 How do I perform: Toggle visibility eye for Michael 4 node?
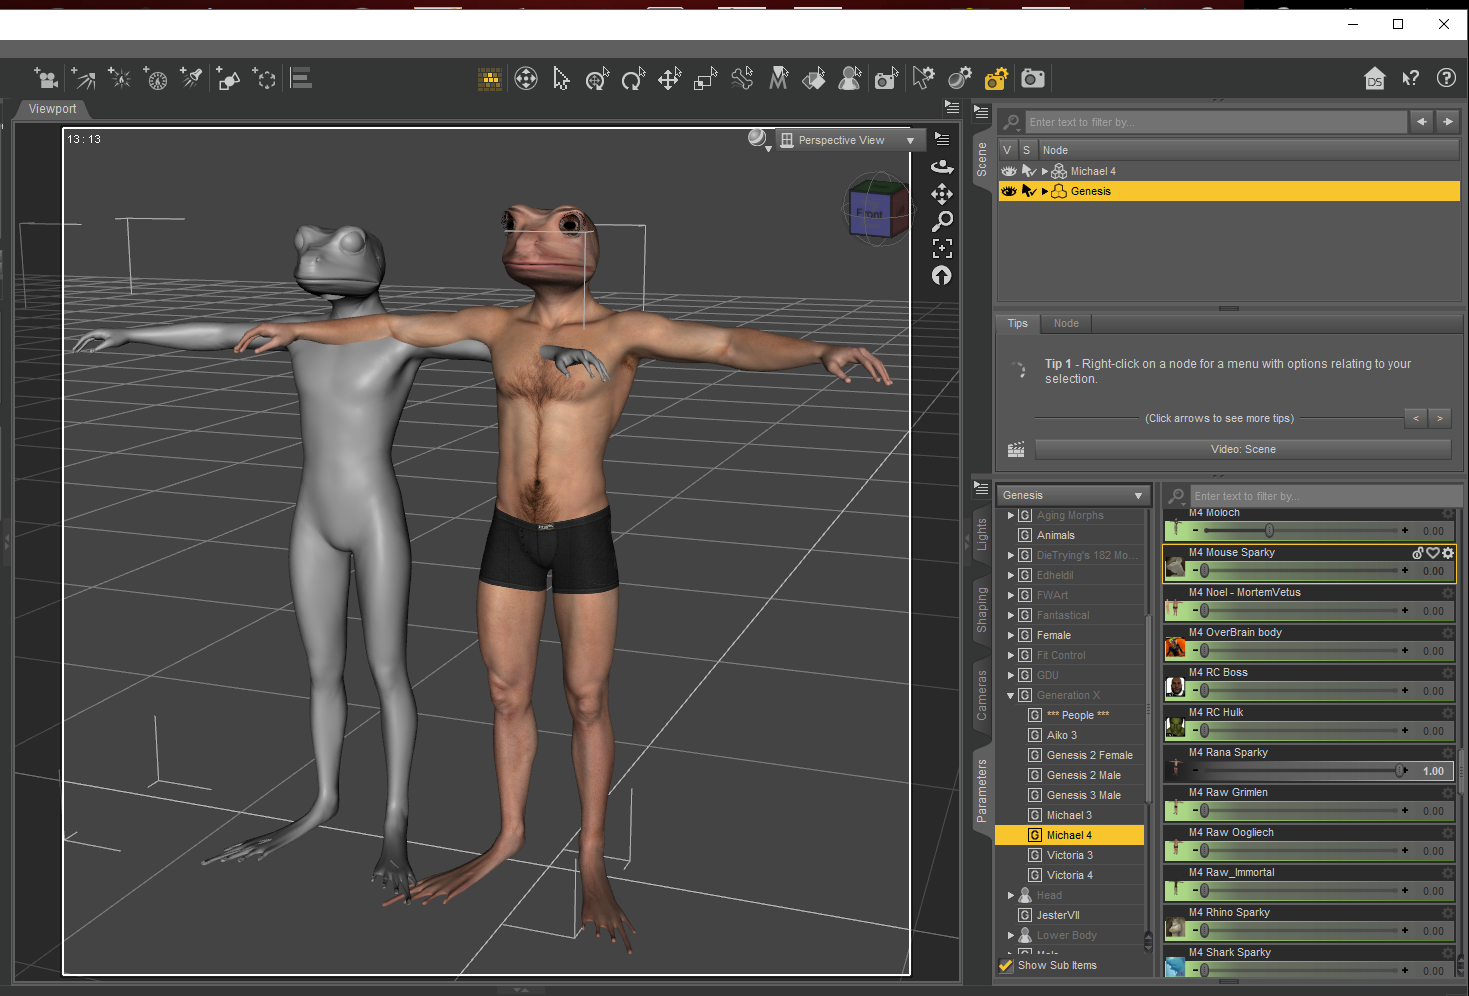[1008, 171]
